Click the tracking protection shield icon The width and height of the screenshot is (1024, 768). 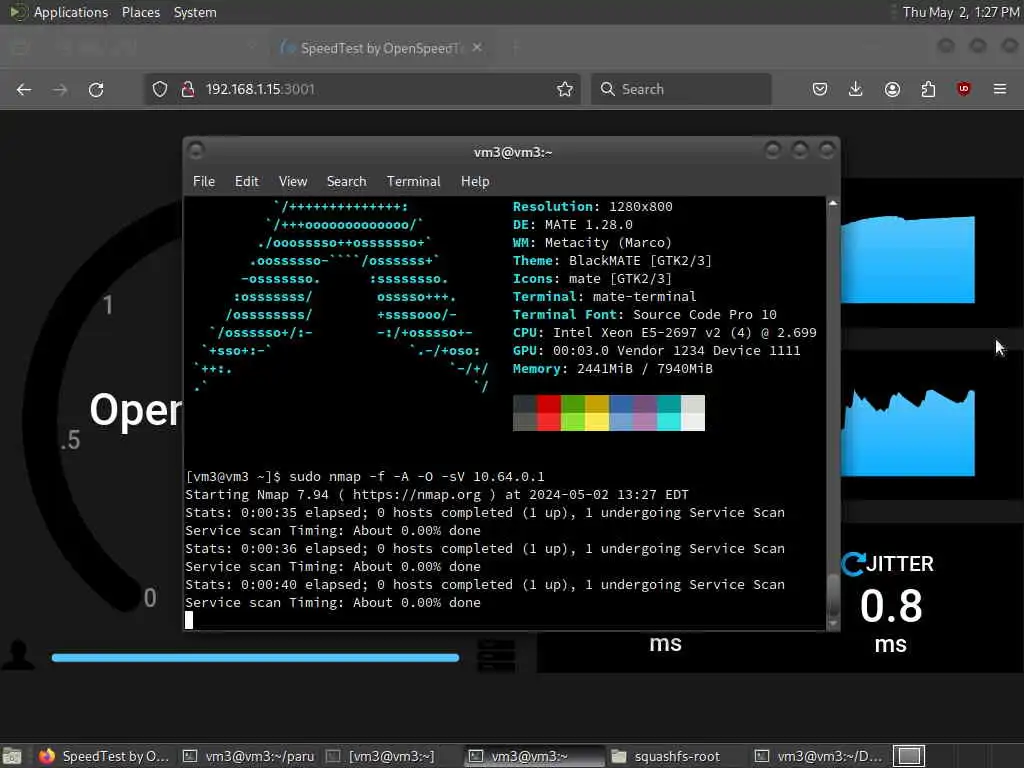tap(160, 89)
